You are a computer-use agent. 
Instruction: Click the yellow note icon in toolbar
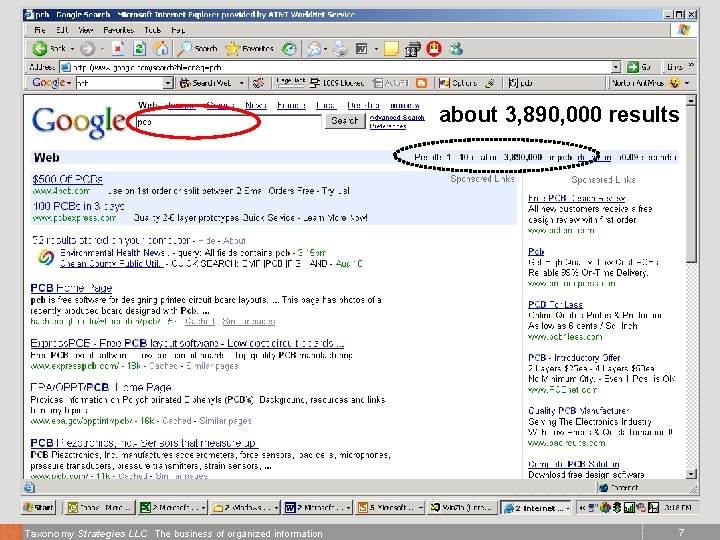click(x=391, y=48)
